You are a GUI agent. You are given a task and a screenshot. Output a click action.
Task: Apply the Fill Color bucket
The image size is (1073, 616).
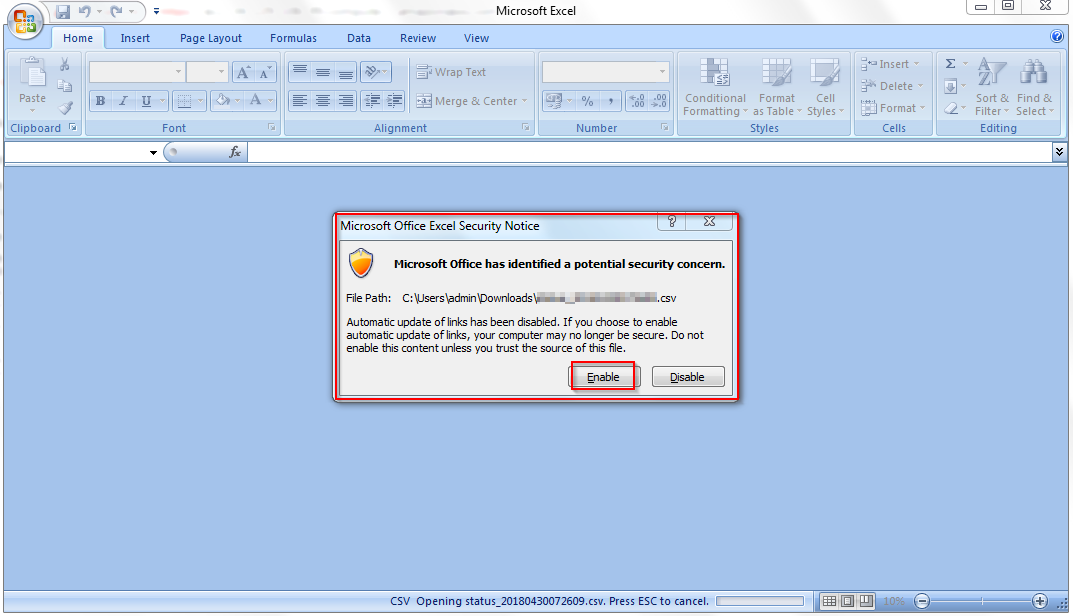coord(222,101)
